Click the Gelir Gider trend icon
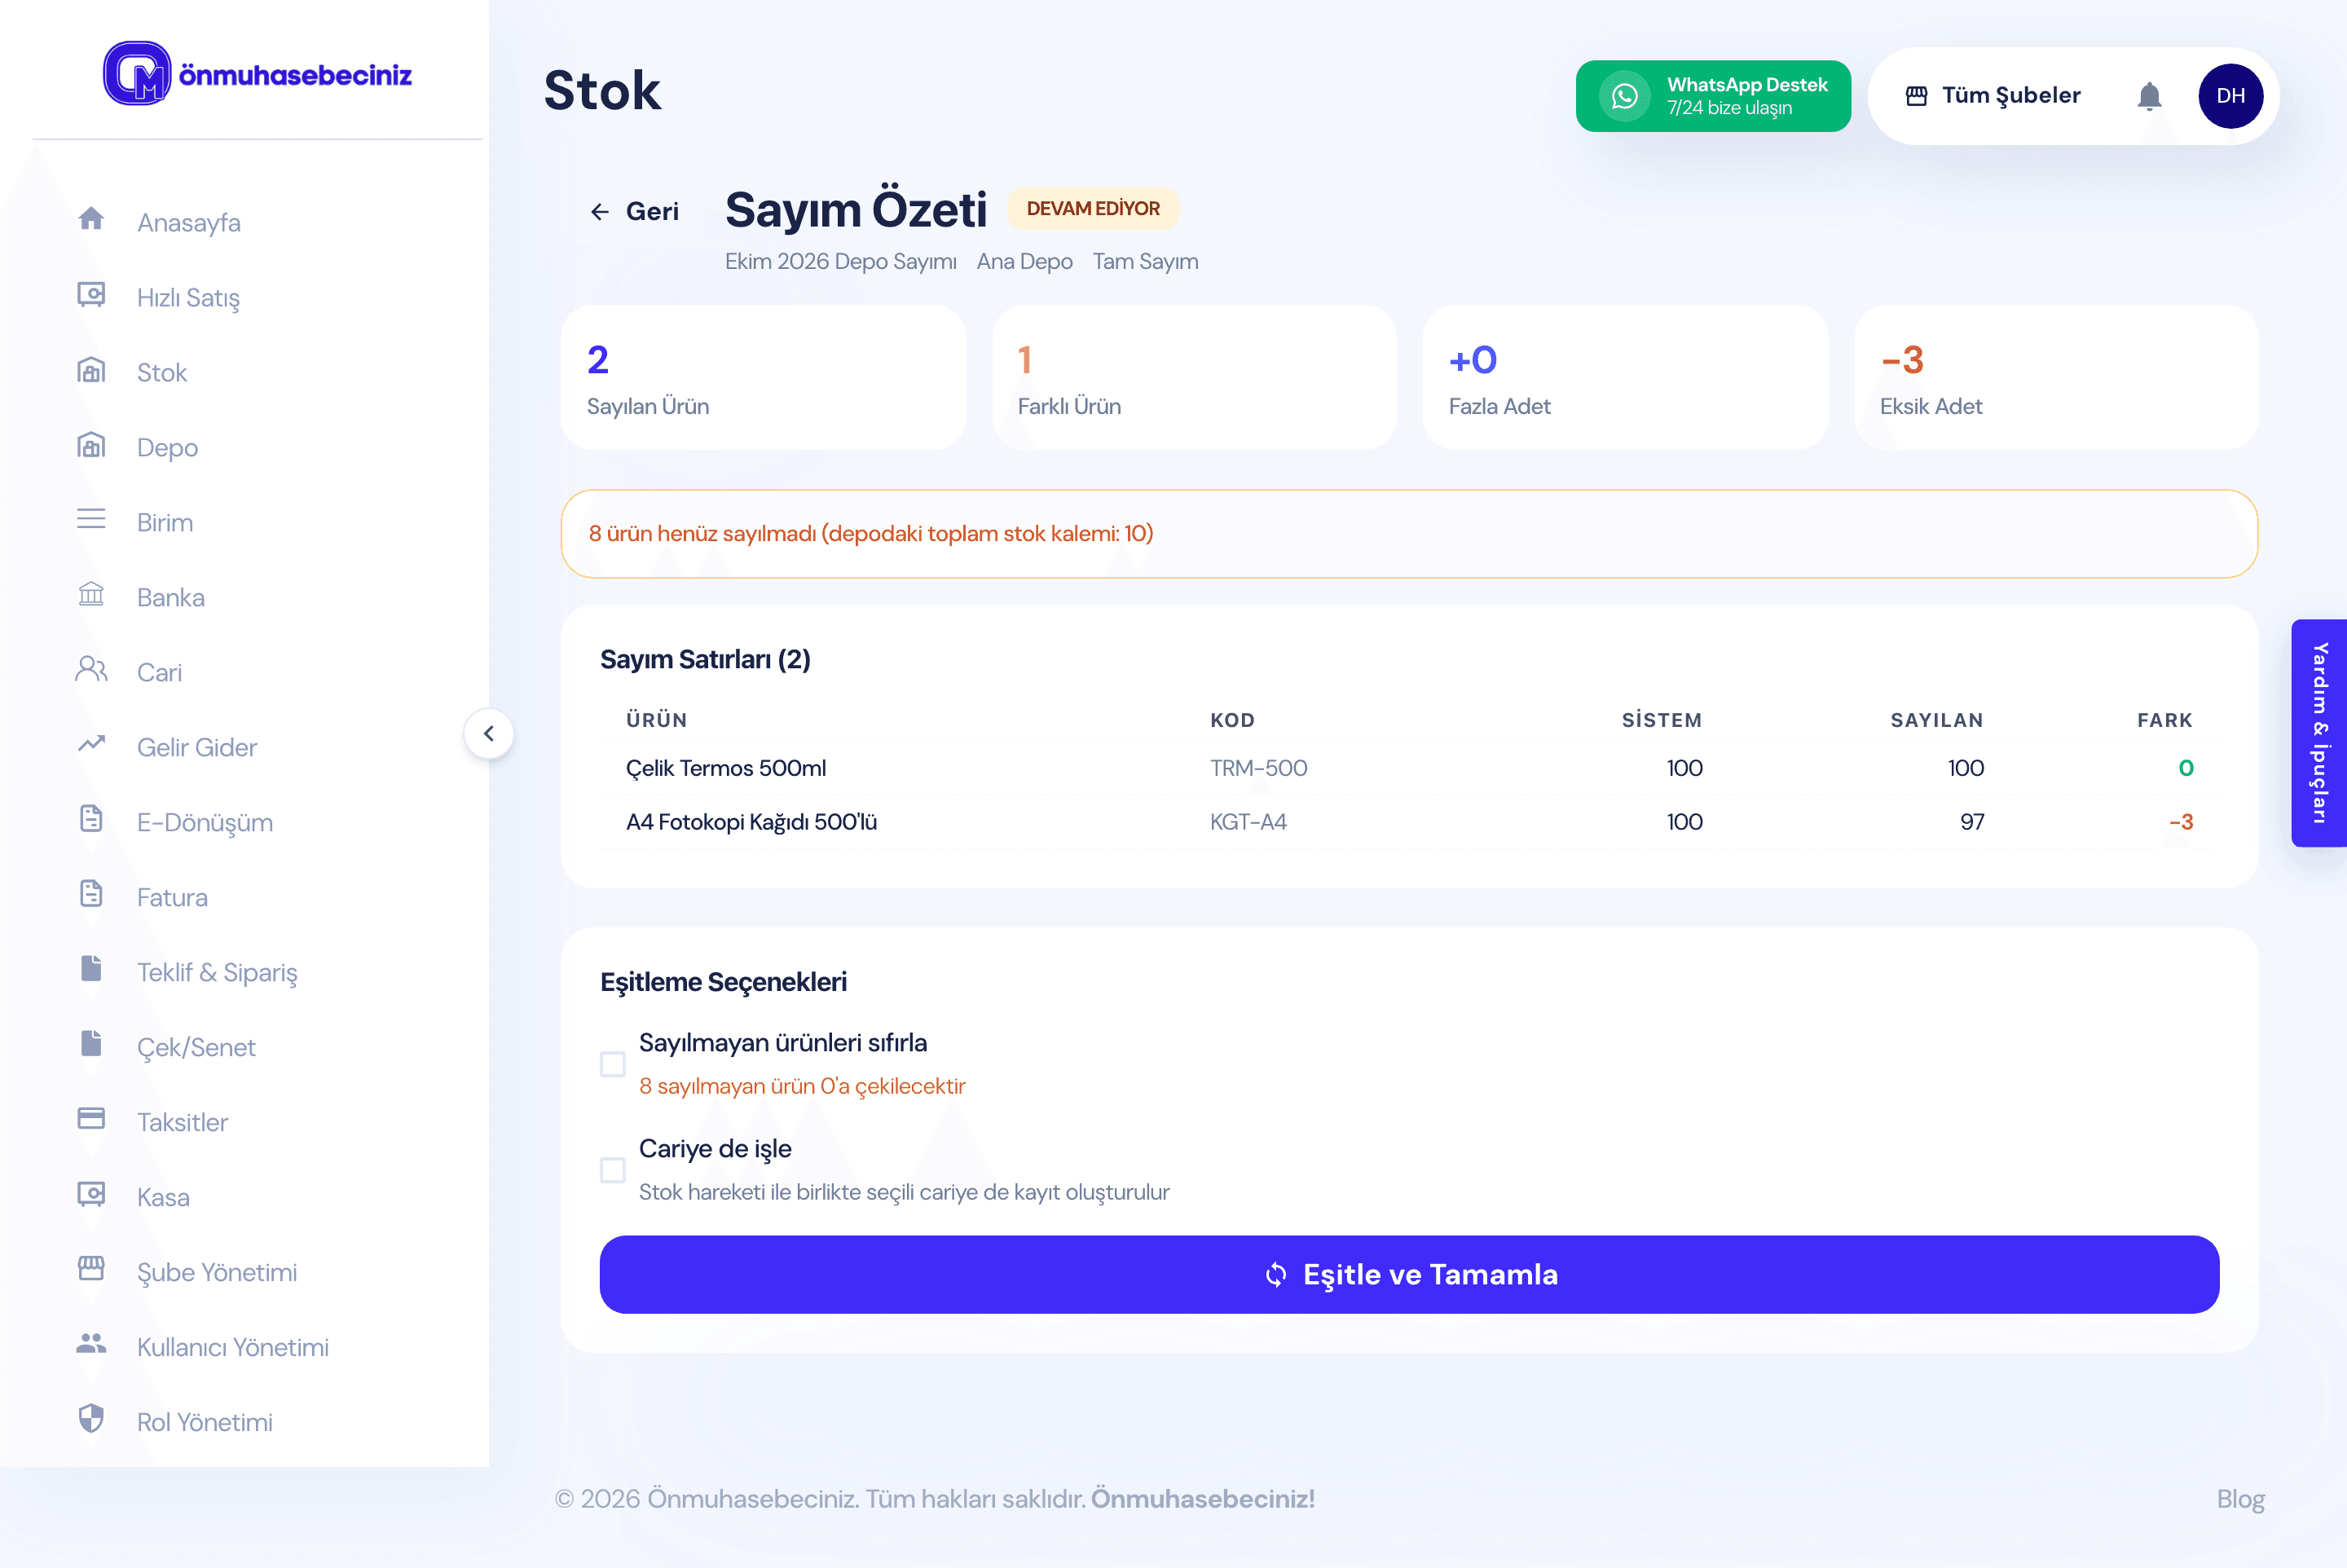The image size is (2347, 1568). 91,743
